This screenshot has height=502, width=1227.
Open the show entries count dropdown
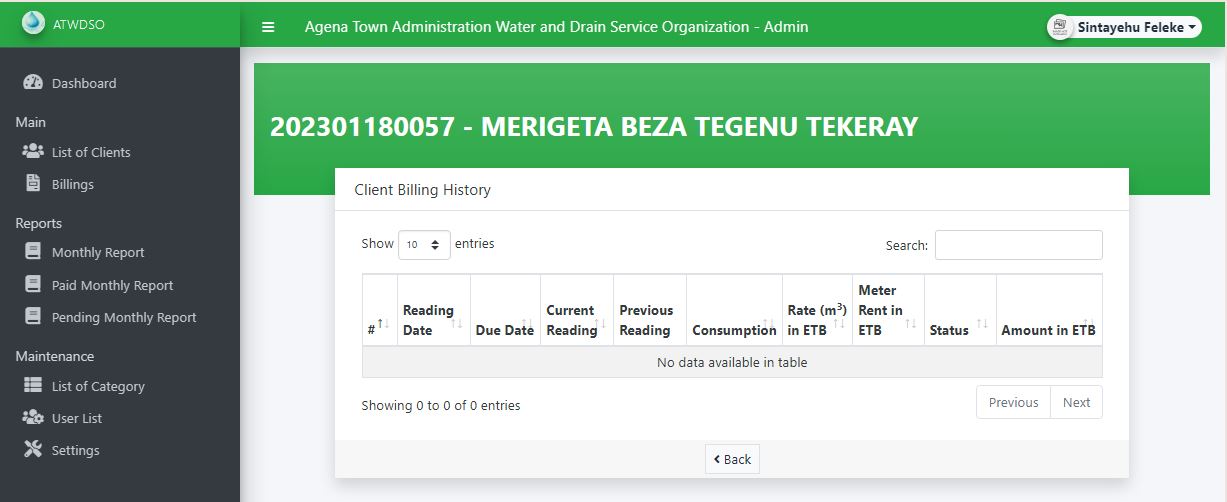click(x=424, y=244)
